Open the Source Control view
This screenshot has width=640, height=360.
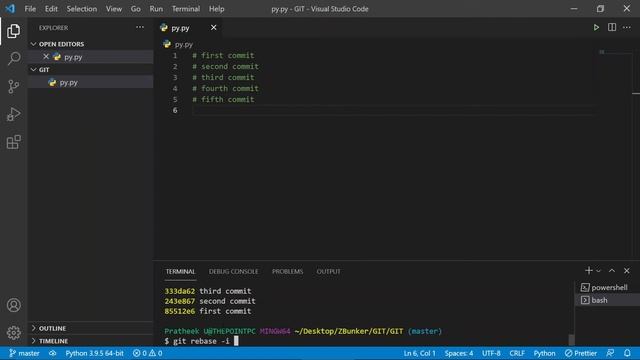(x=13, y=86)
